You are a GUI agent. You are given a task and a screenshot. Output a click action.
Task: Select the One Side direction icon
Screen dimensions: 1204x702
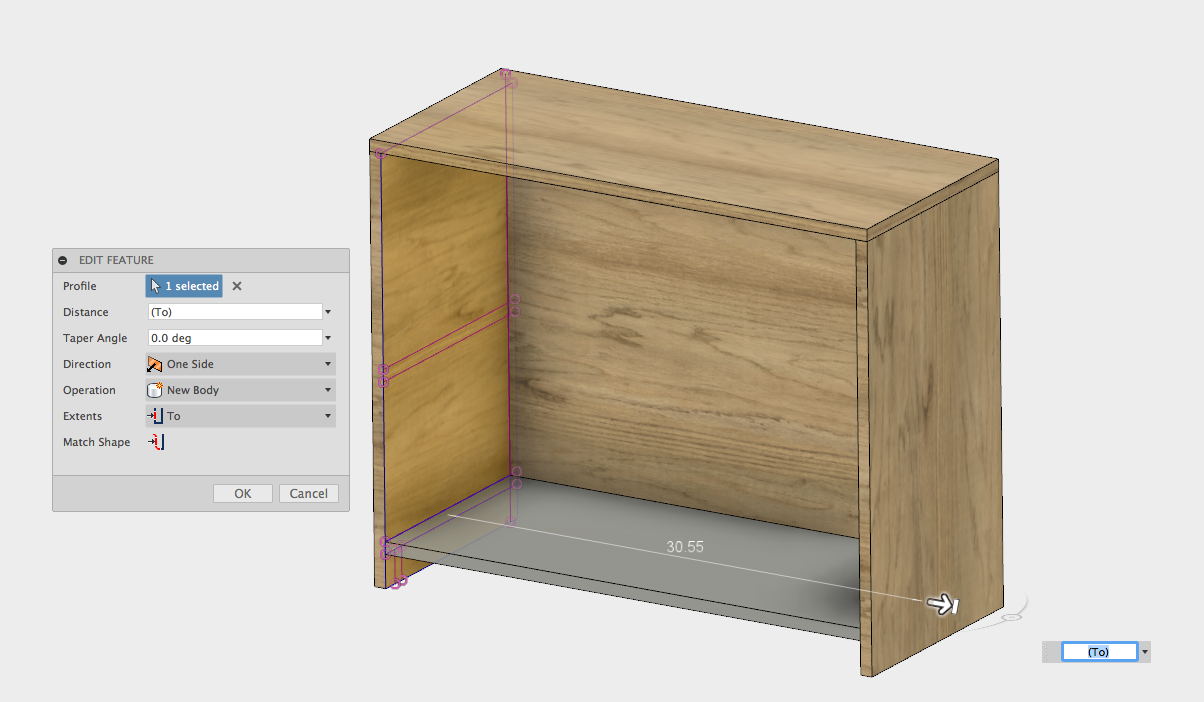[x=155, y=363]
